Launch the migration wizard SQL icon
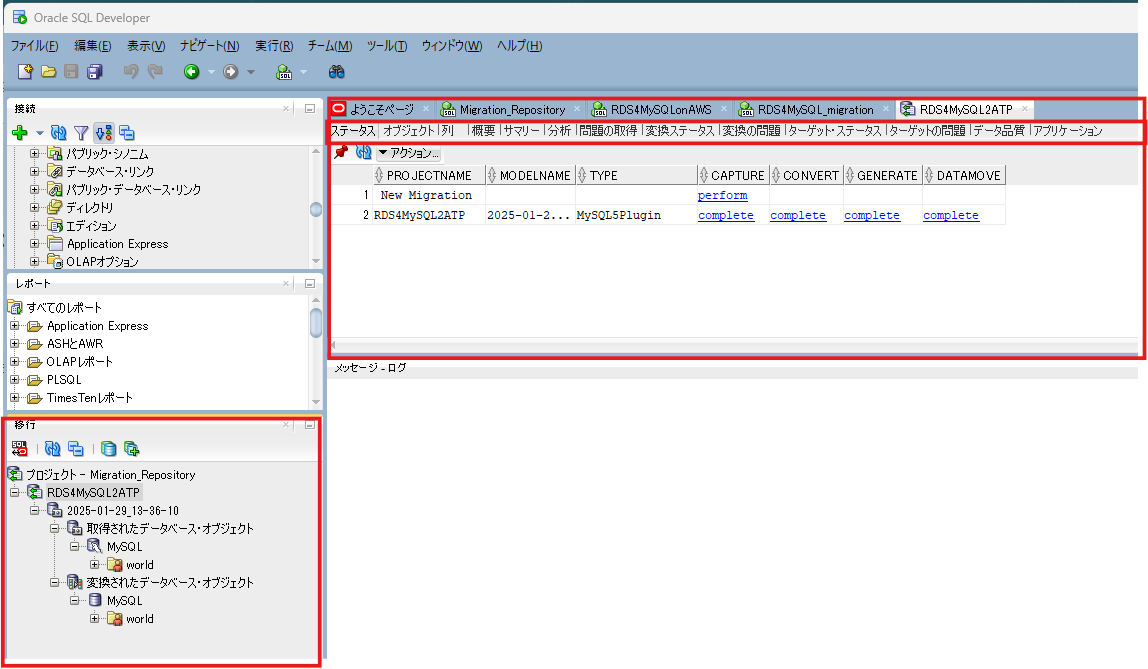The height and width of the screenshot is (669, 1148). [x=20, y=449]
